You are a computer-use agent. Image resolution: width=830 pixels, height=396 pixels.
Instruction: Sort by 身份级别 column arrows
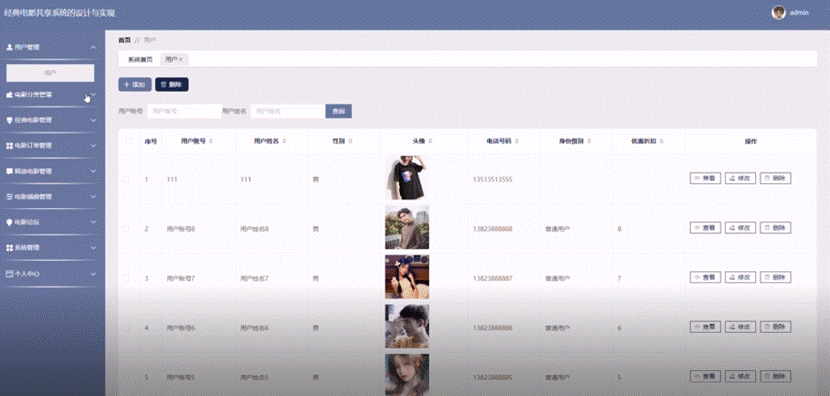tap(589, 141)
